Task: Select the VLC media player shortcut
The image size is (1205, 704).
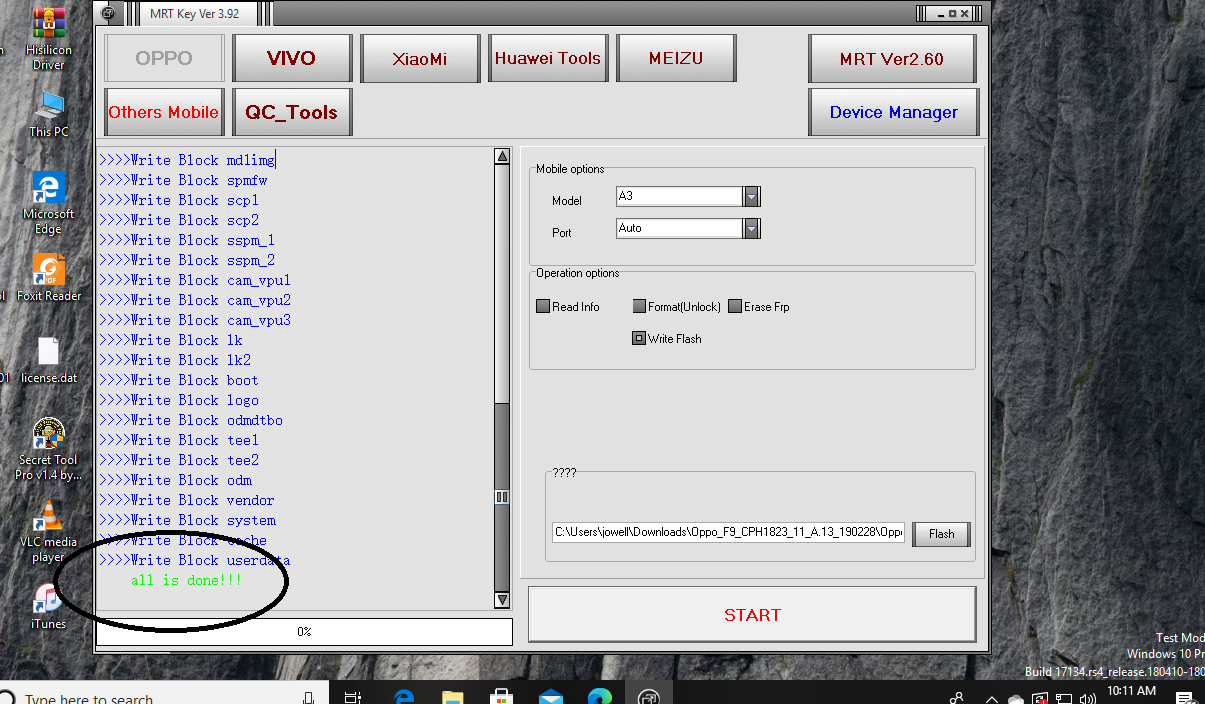Action: tap(48, 532)
